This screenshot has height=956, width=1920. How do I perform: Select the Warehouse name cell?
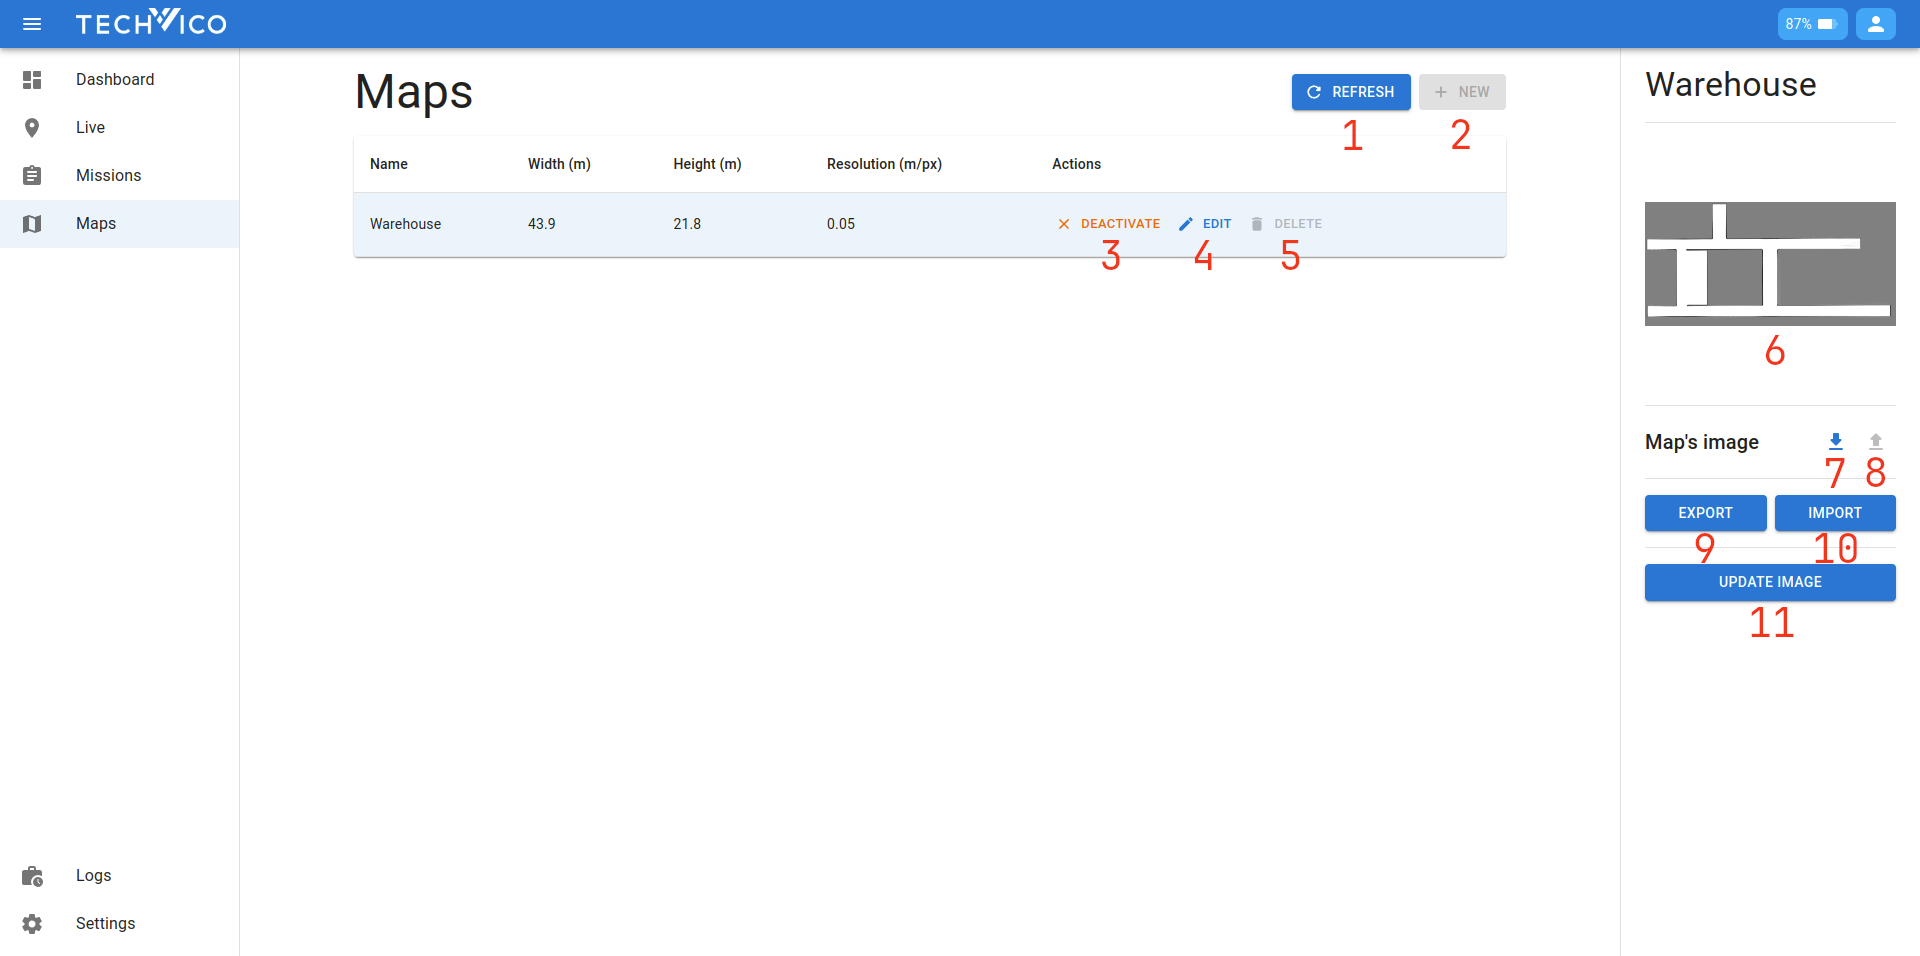(x=405, y=224)
